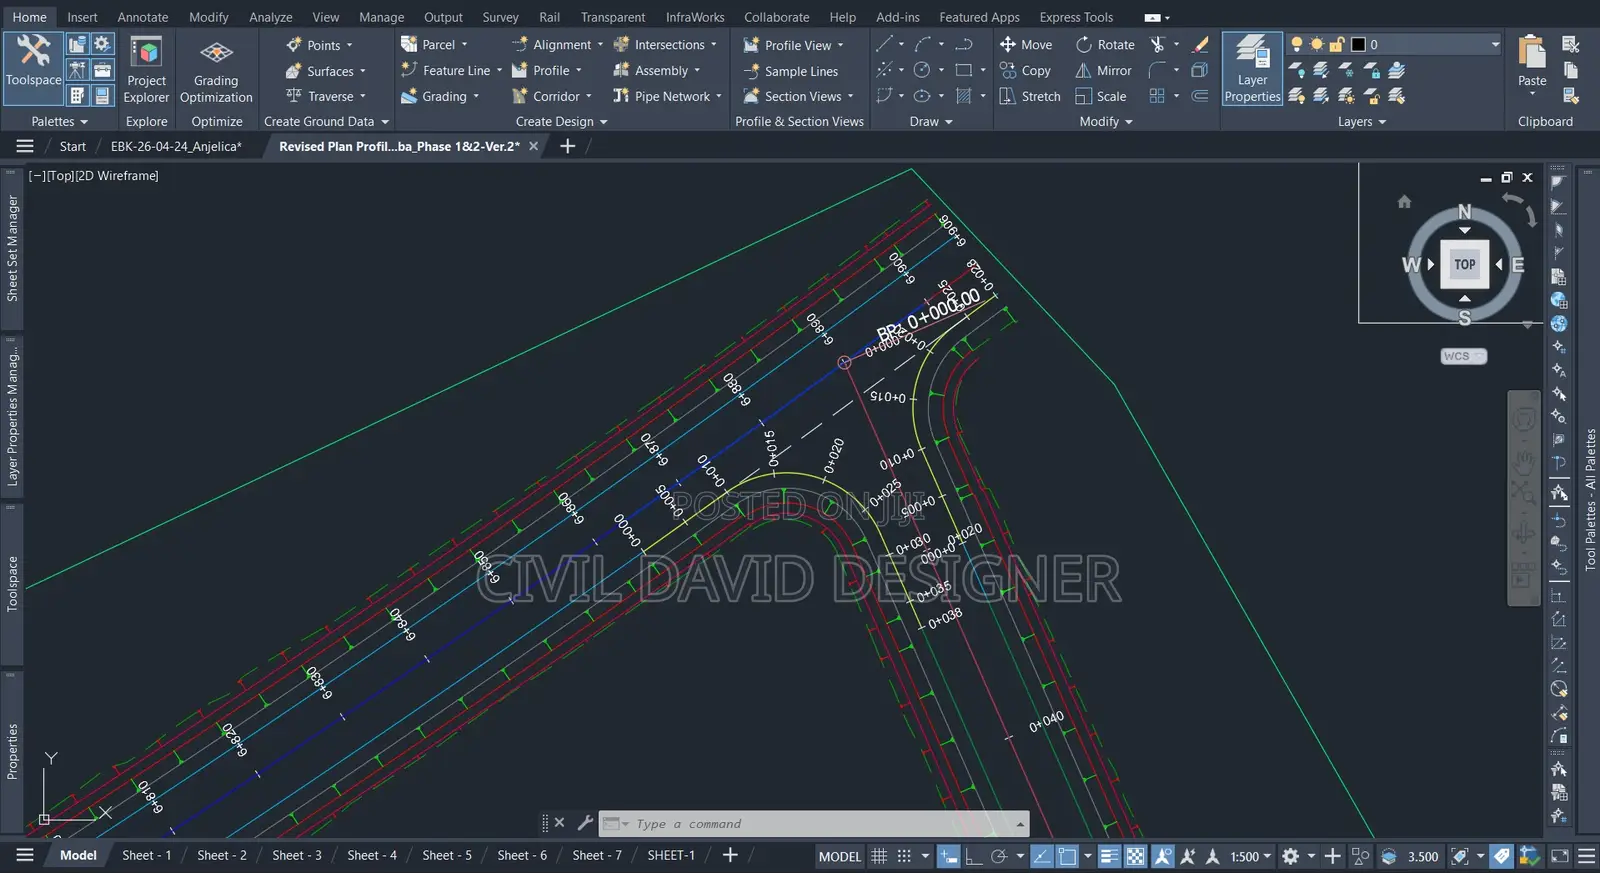Open the 1:500 annotation scale dropdown
This screenshot has width=1600, height=873.
(1251, 856)
